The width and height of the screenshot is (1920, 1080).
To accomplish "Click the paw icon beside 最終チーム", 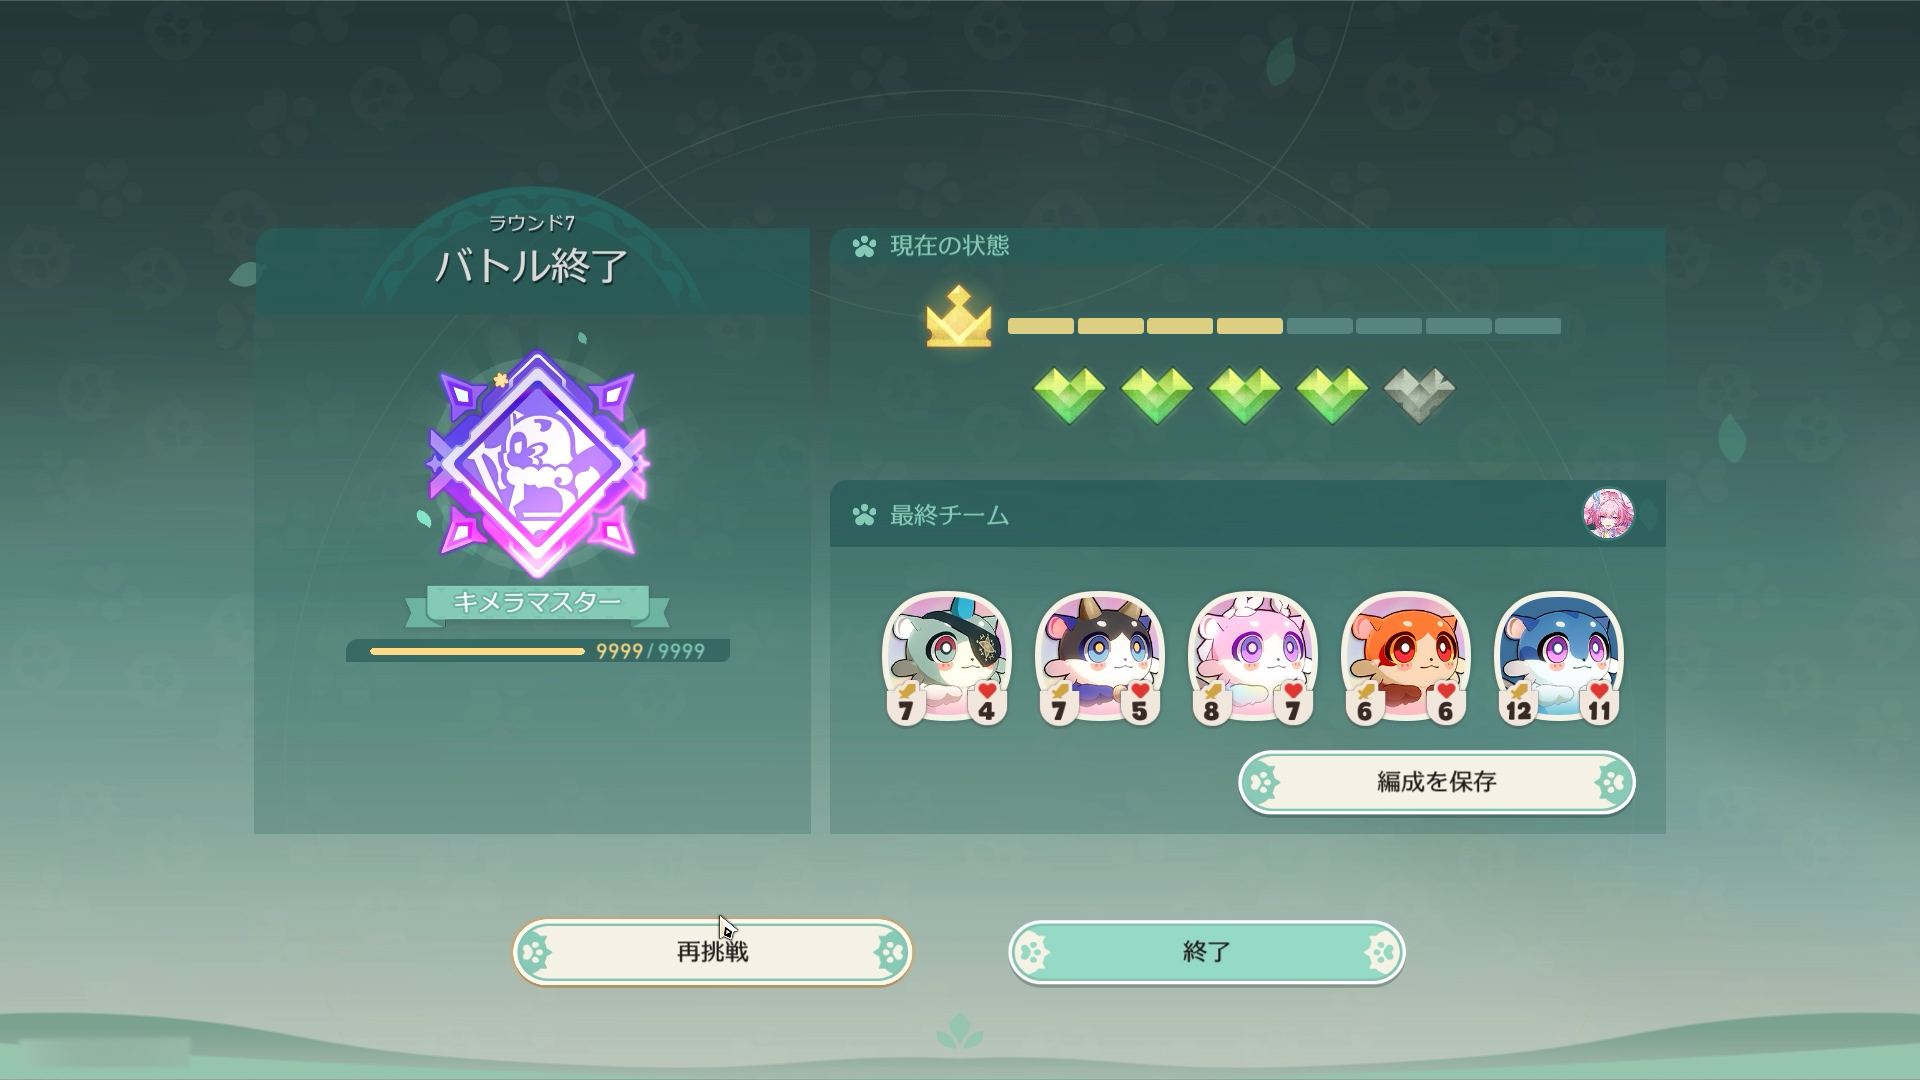I will [864, 516].
